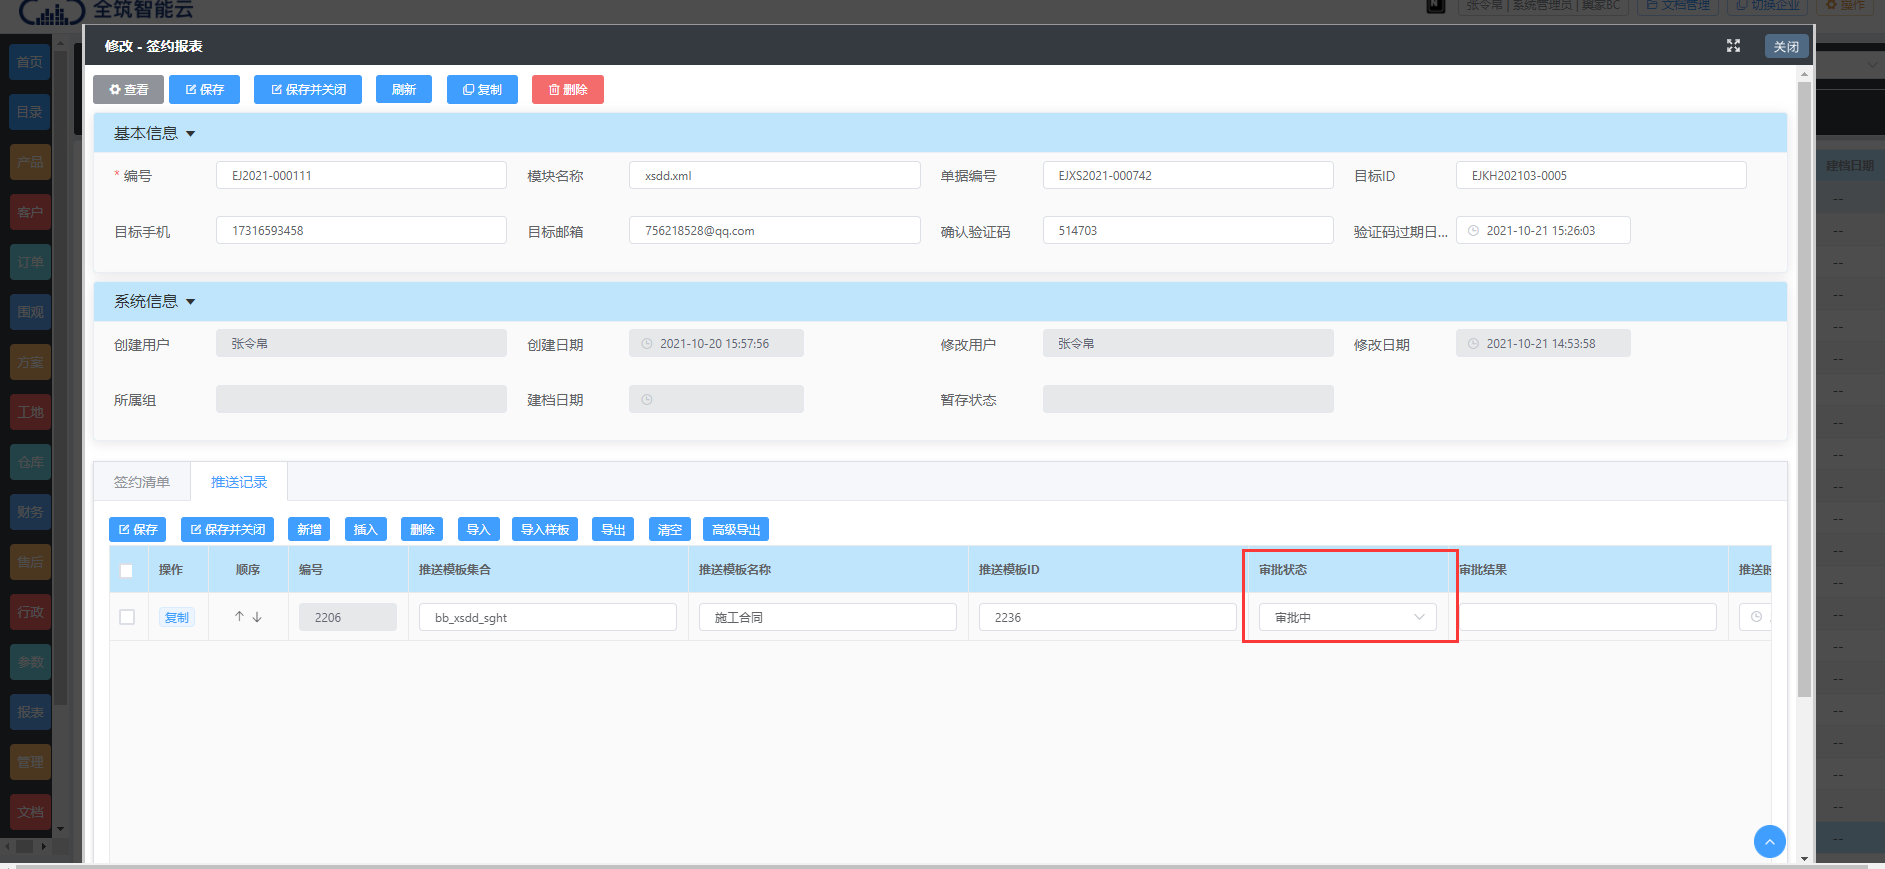
Task: Click the red delete button in top toolbar
Action: (567, 90)
